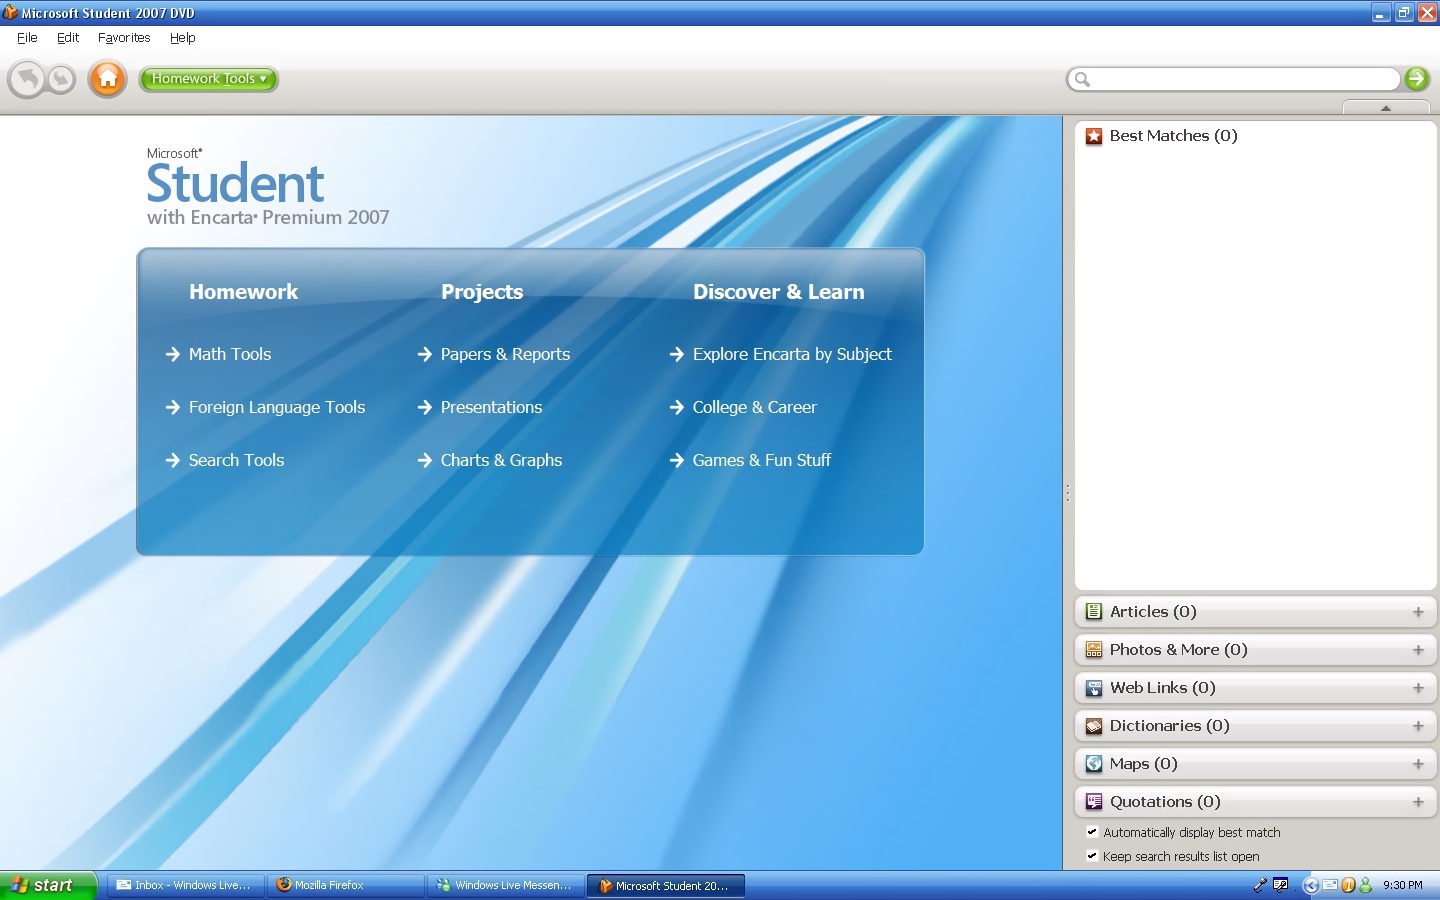Image resolution: width=1440 pixels, height=900 pixels.
Task: Expand the Web Links section
Action: point(1419,688)
